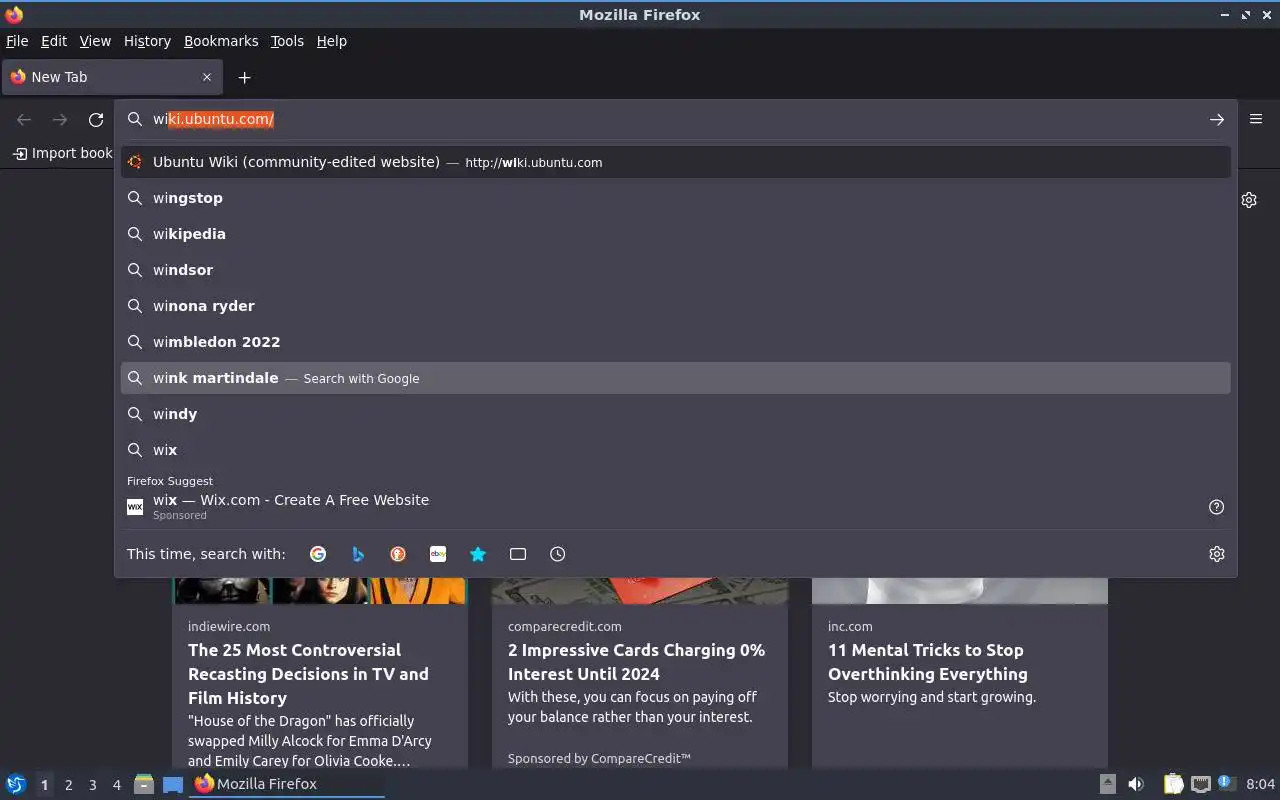Select Mozilla Firefox taskbar entry
Image resolution: width=1280 pixels, height=800 pixels.
click(x=287, y=784)
